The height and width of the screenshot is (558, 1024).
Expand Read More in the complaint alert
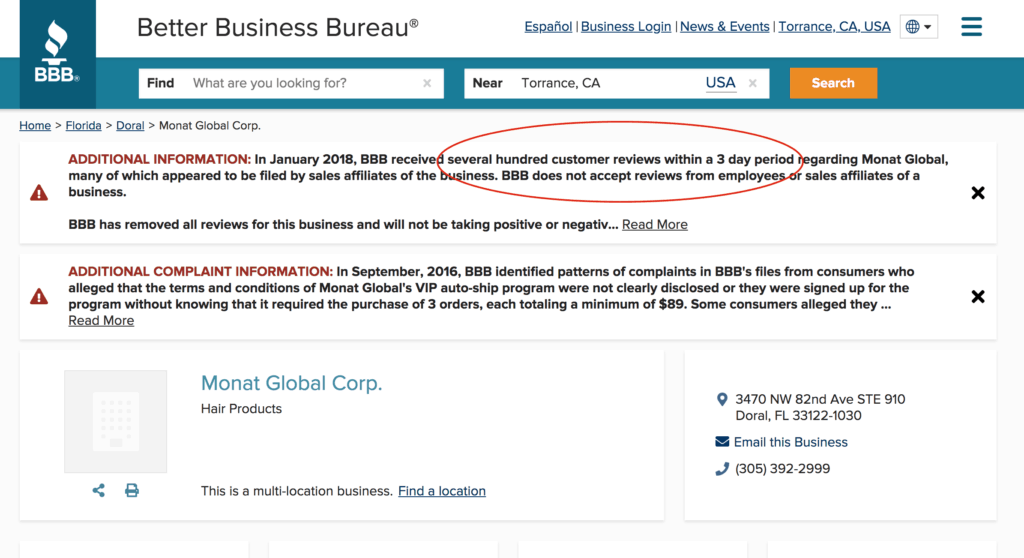point(101,320)
